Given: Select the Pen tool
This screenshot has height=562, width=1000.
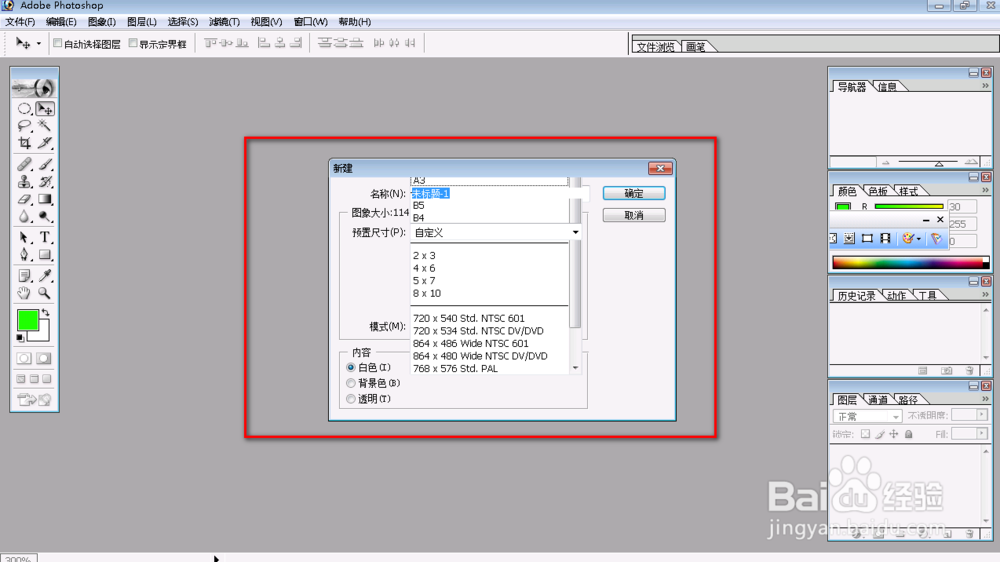Looking at the screenshot, I should pos(24,255).
